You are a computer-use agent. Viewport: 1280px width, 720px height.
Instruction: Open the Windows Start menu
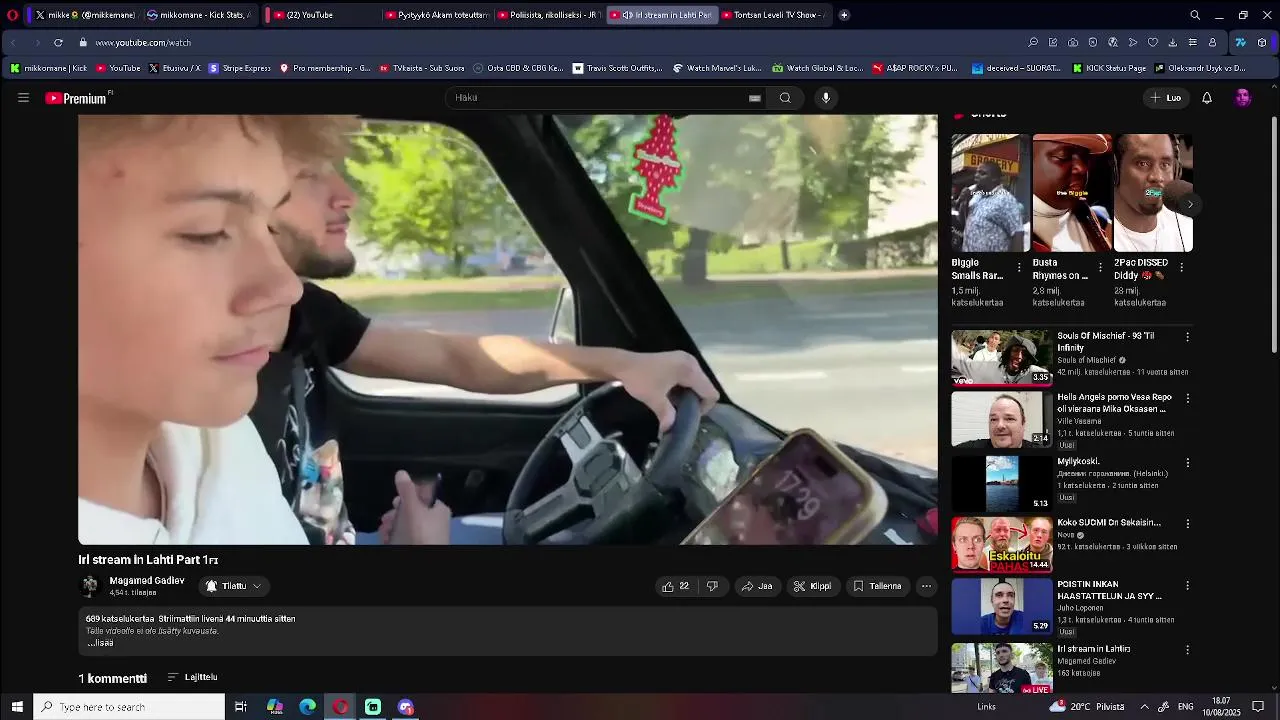(17, 707)
